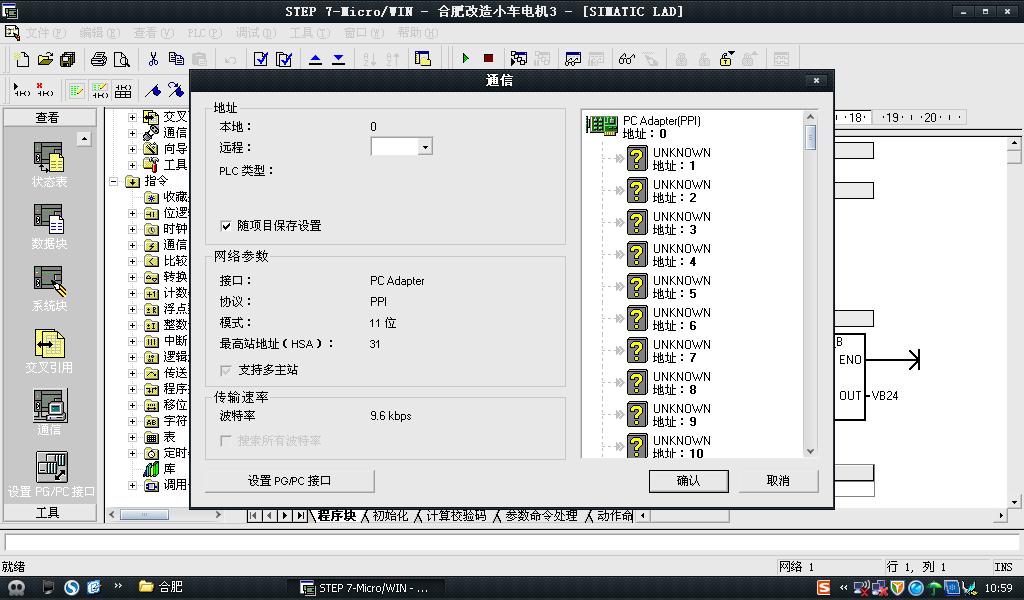The height and width of the screenshot is (600, 1024).
Task: Click the Print toolbar icon
Action: [99, 59]
